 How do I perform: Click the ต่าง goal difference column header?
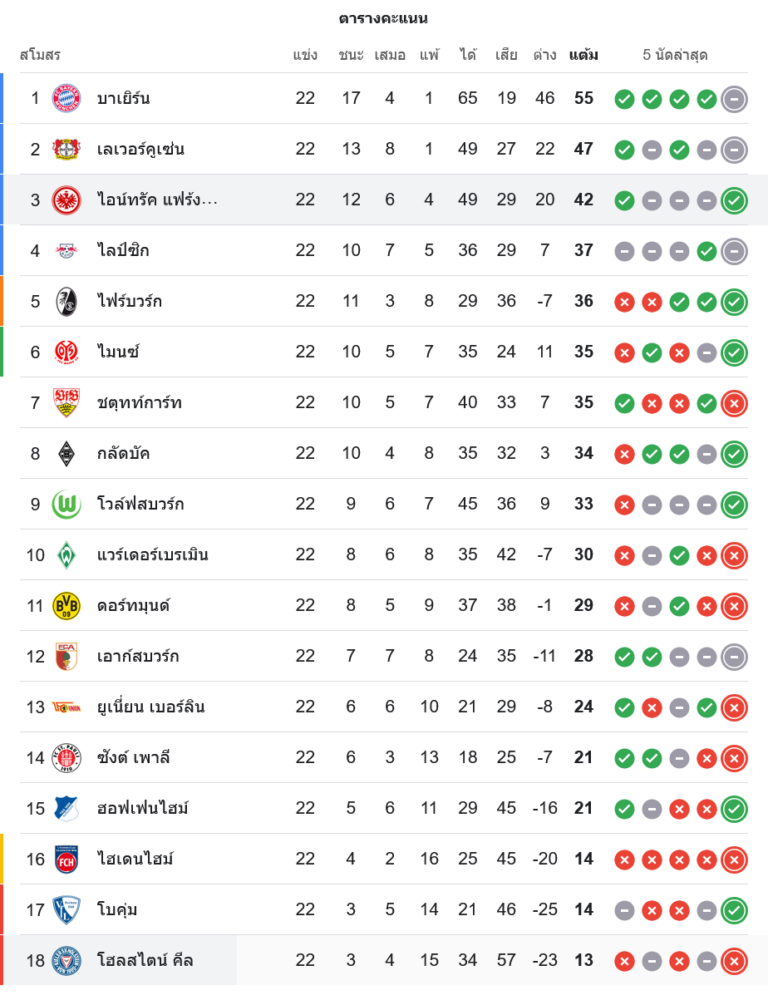pos(545,55)
